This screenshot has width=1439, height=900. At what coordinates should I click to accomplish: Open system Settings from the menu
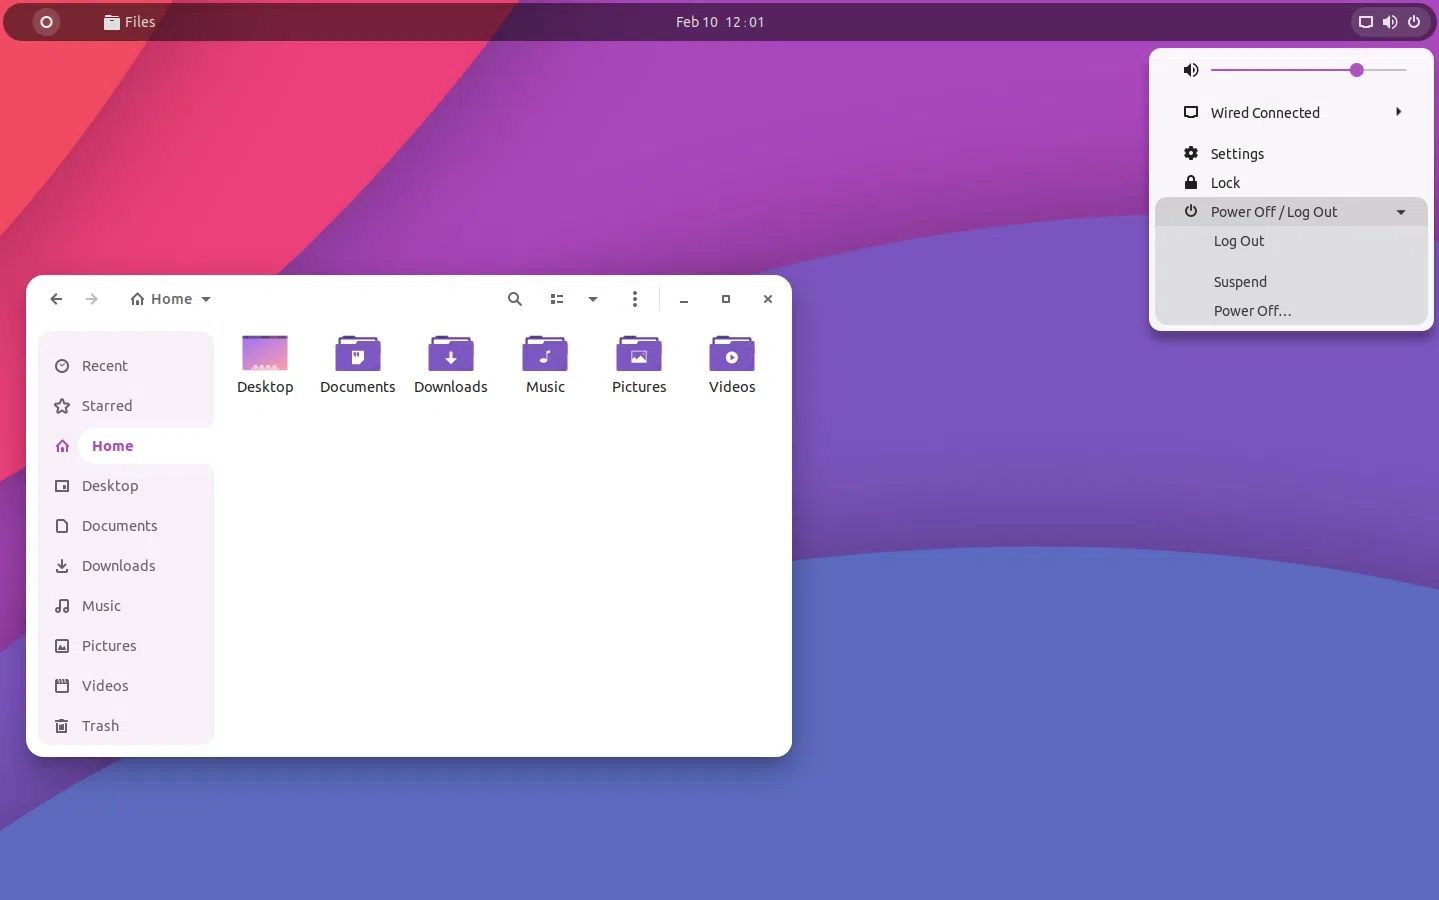(1236, 153)
